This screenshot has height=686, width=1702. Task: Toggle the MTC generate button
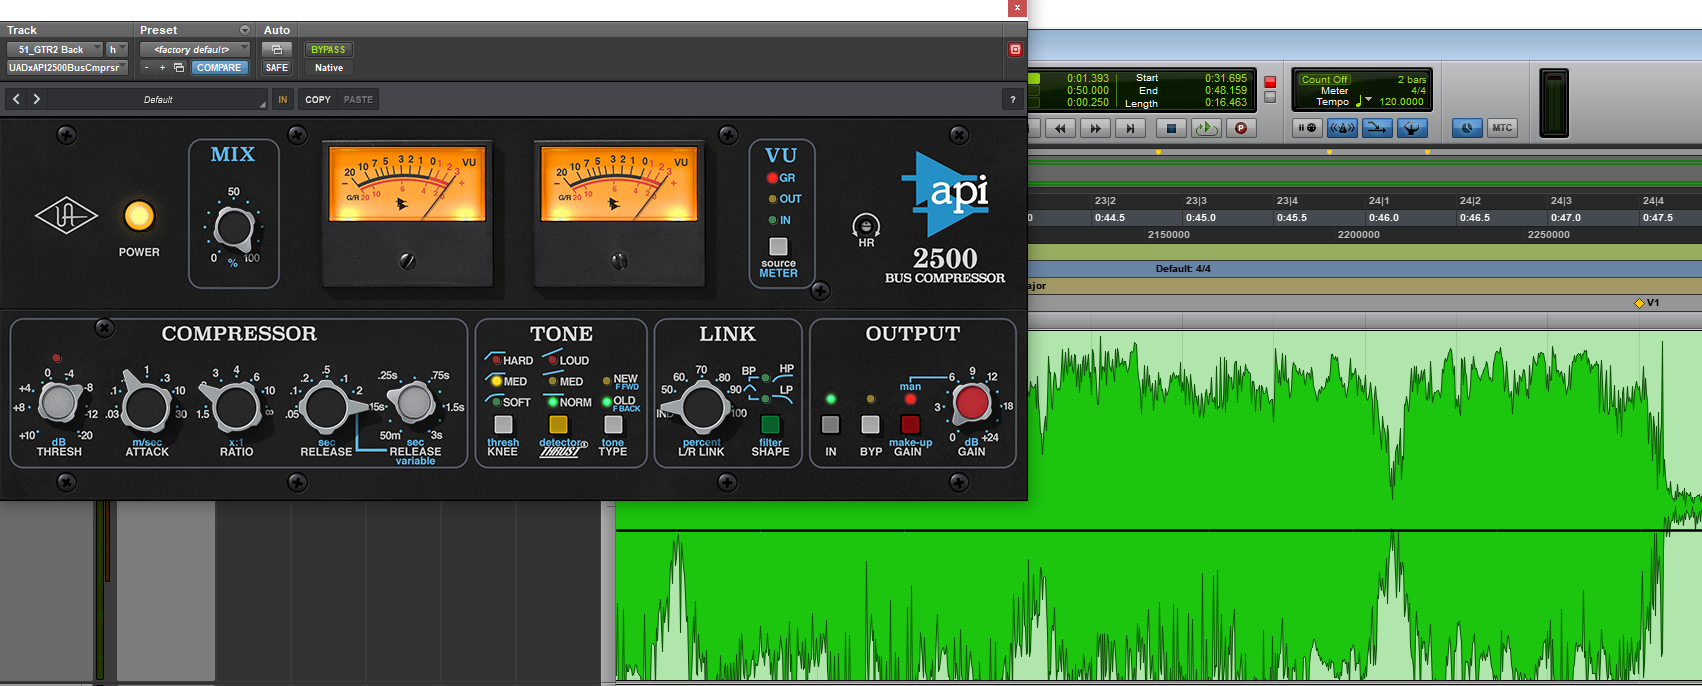(1502, 128)
